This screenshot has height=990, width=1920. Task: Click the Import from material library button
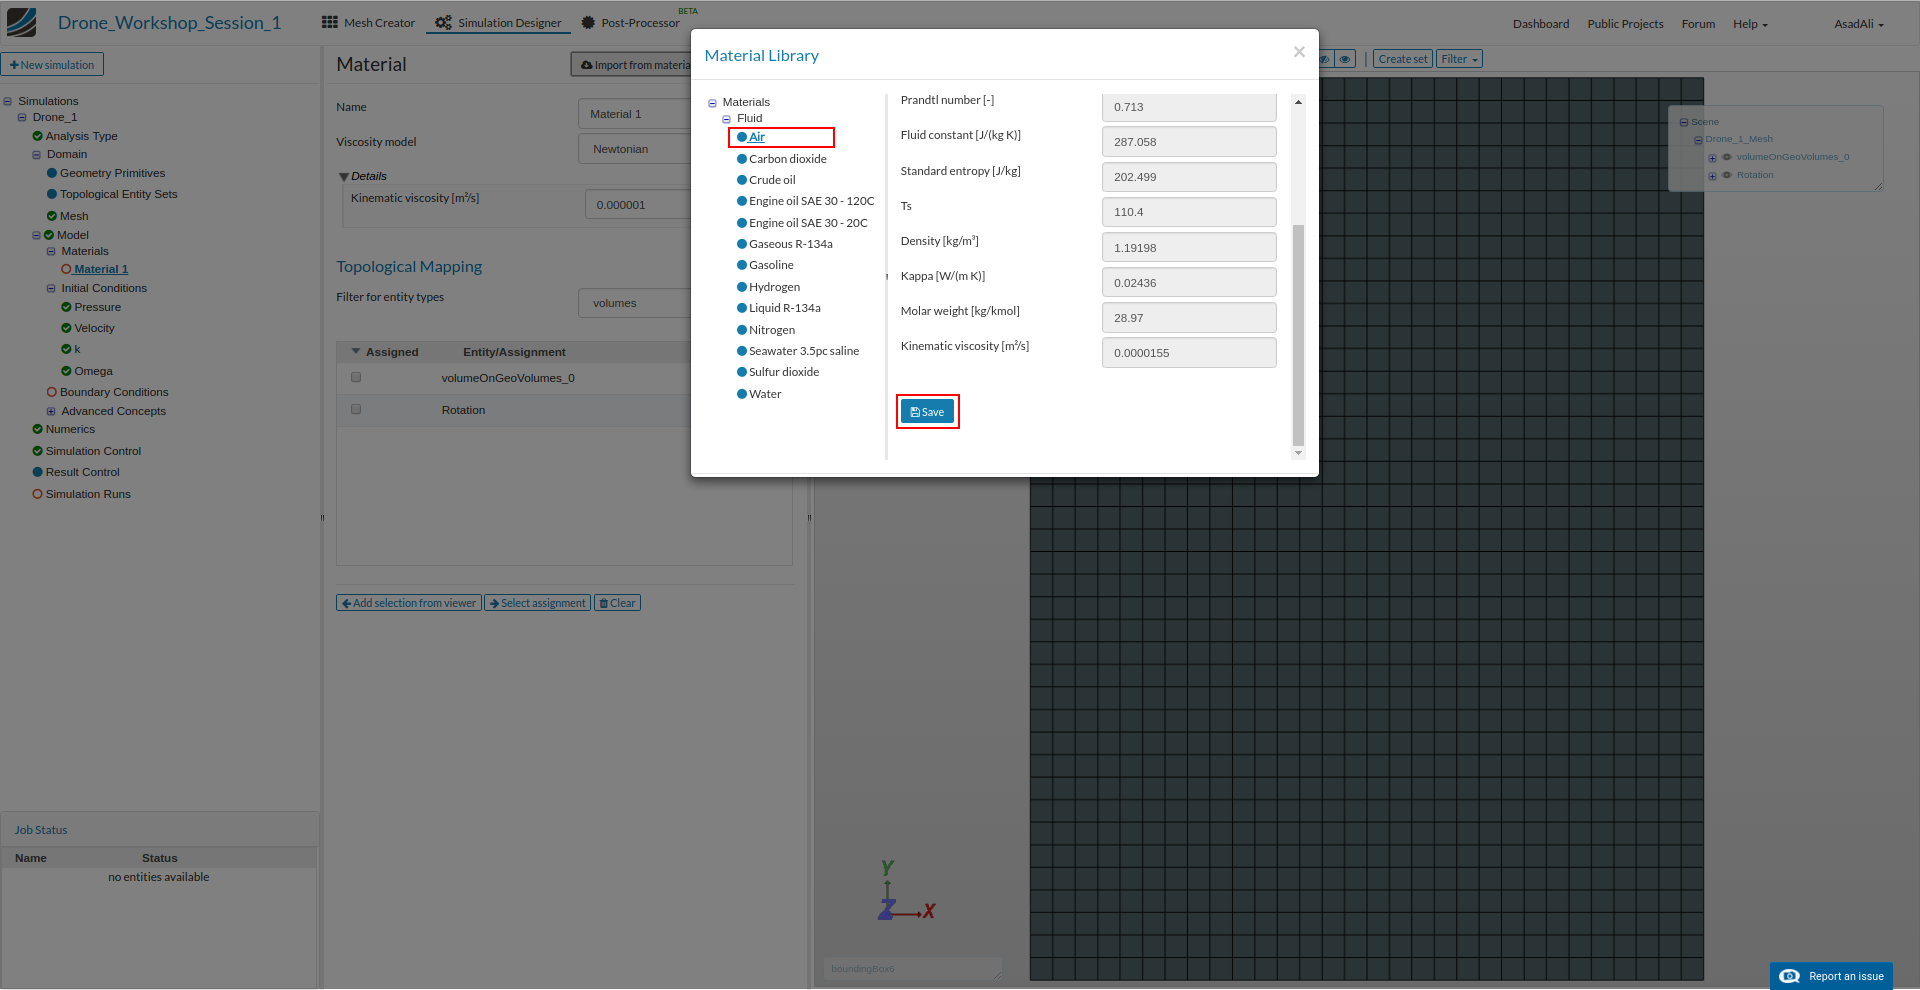631,65
